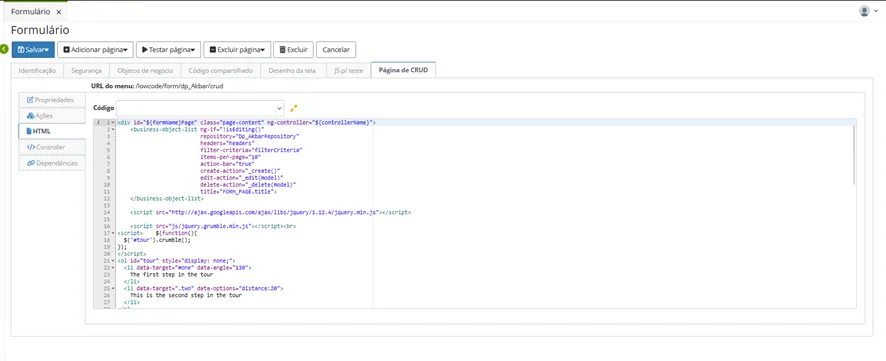Click the filter-criteria="filterCriteria" line
This screenshot has height=361, width=886.
(251, 150)
